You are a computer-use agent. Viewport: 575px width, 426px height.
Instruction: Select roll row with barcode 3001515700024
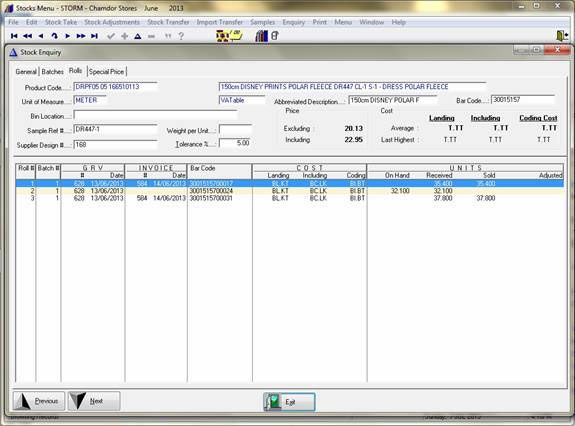(x=290, y=191)
